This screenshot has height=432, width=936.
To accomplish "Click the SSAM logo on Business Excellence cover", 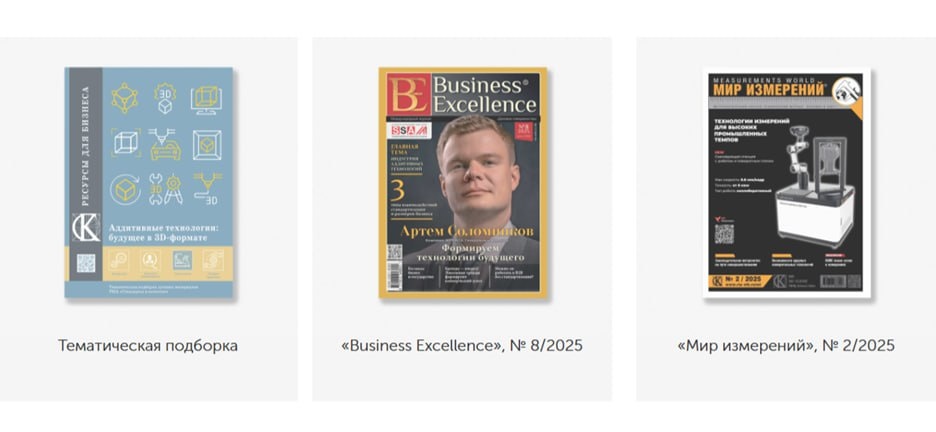I will (x=409, y=131).
